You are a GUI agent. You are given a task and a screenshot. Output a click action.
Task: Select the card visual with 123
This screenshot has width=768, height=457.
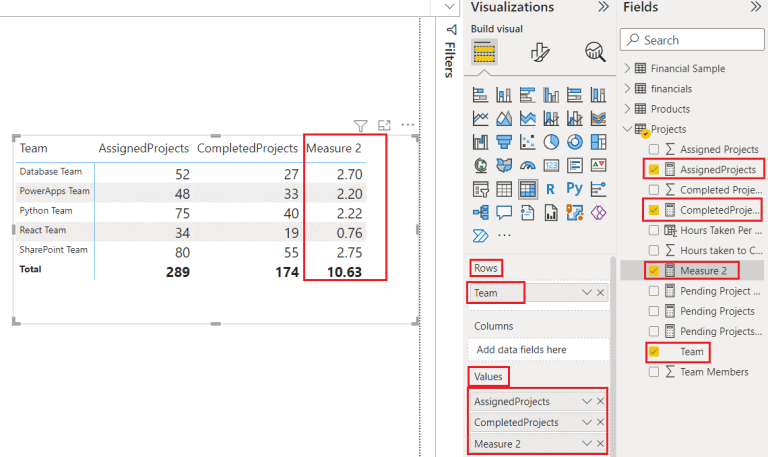(551, 166)
